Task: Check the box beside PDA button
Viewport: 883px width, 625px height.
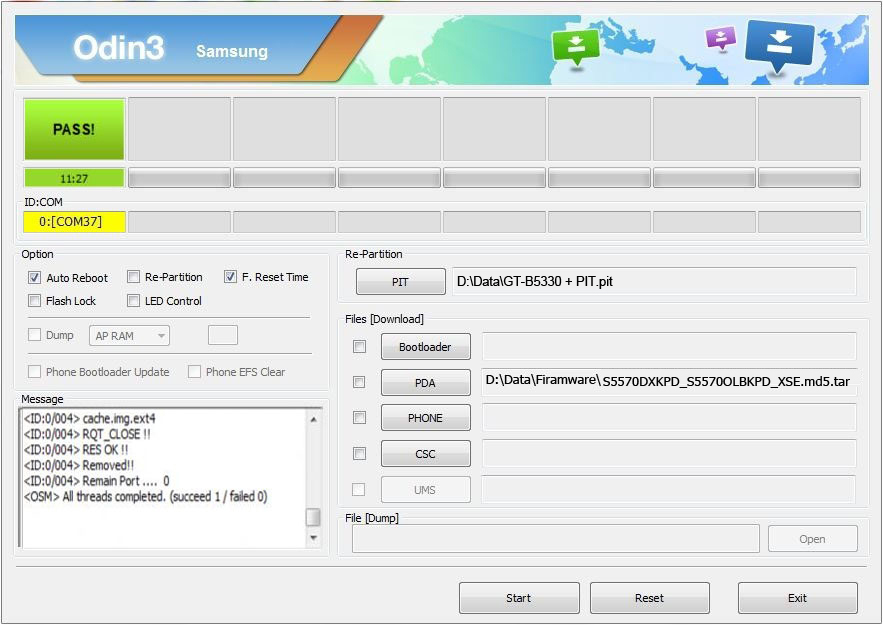Action: 359,382
